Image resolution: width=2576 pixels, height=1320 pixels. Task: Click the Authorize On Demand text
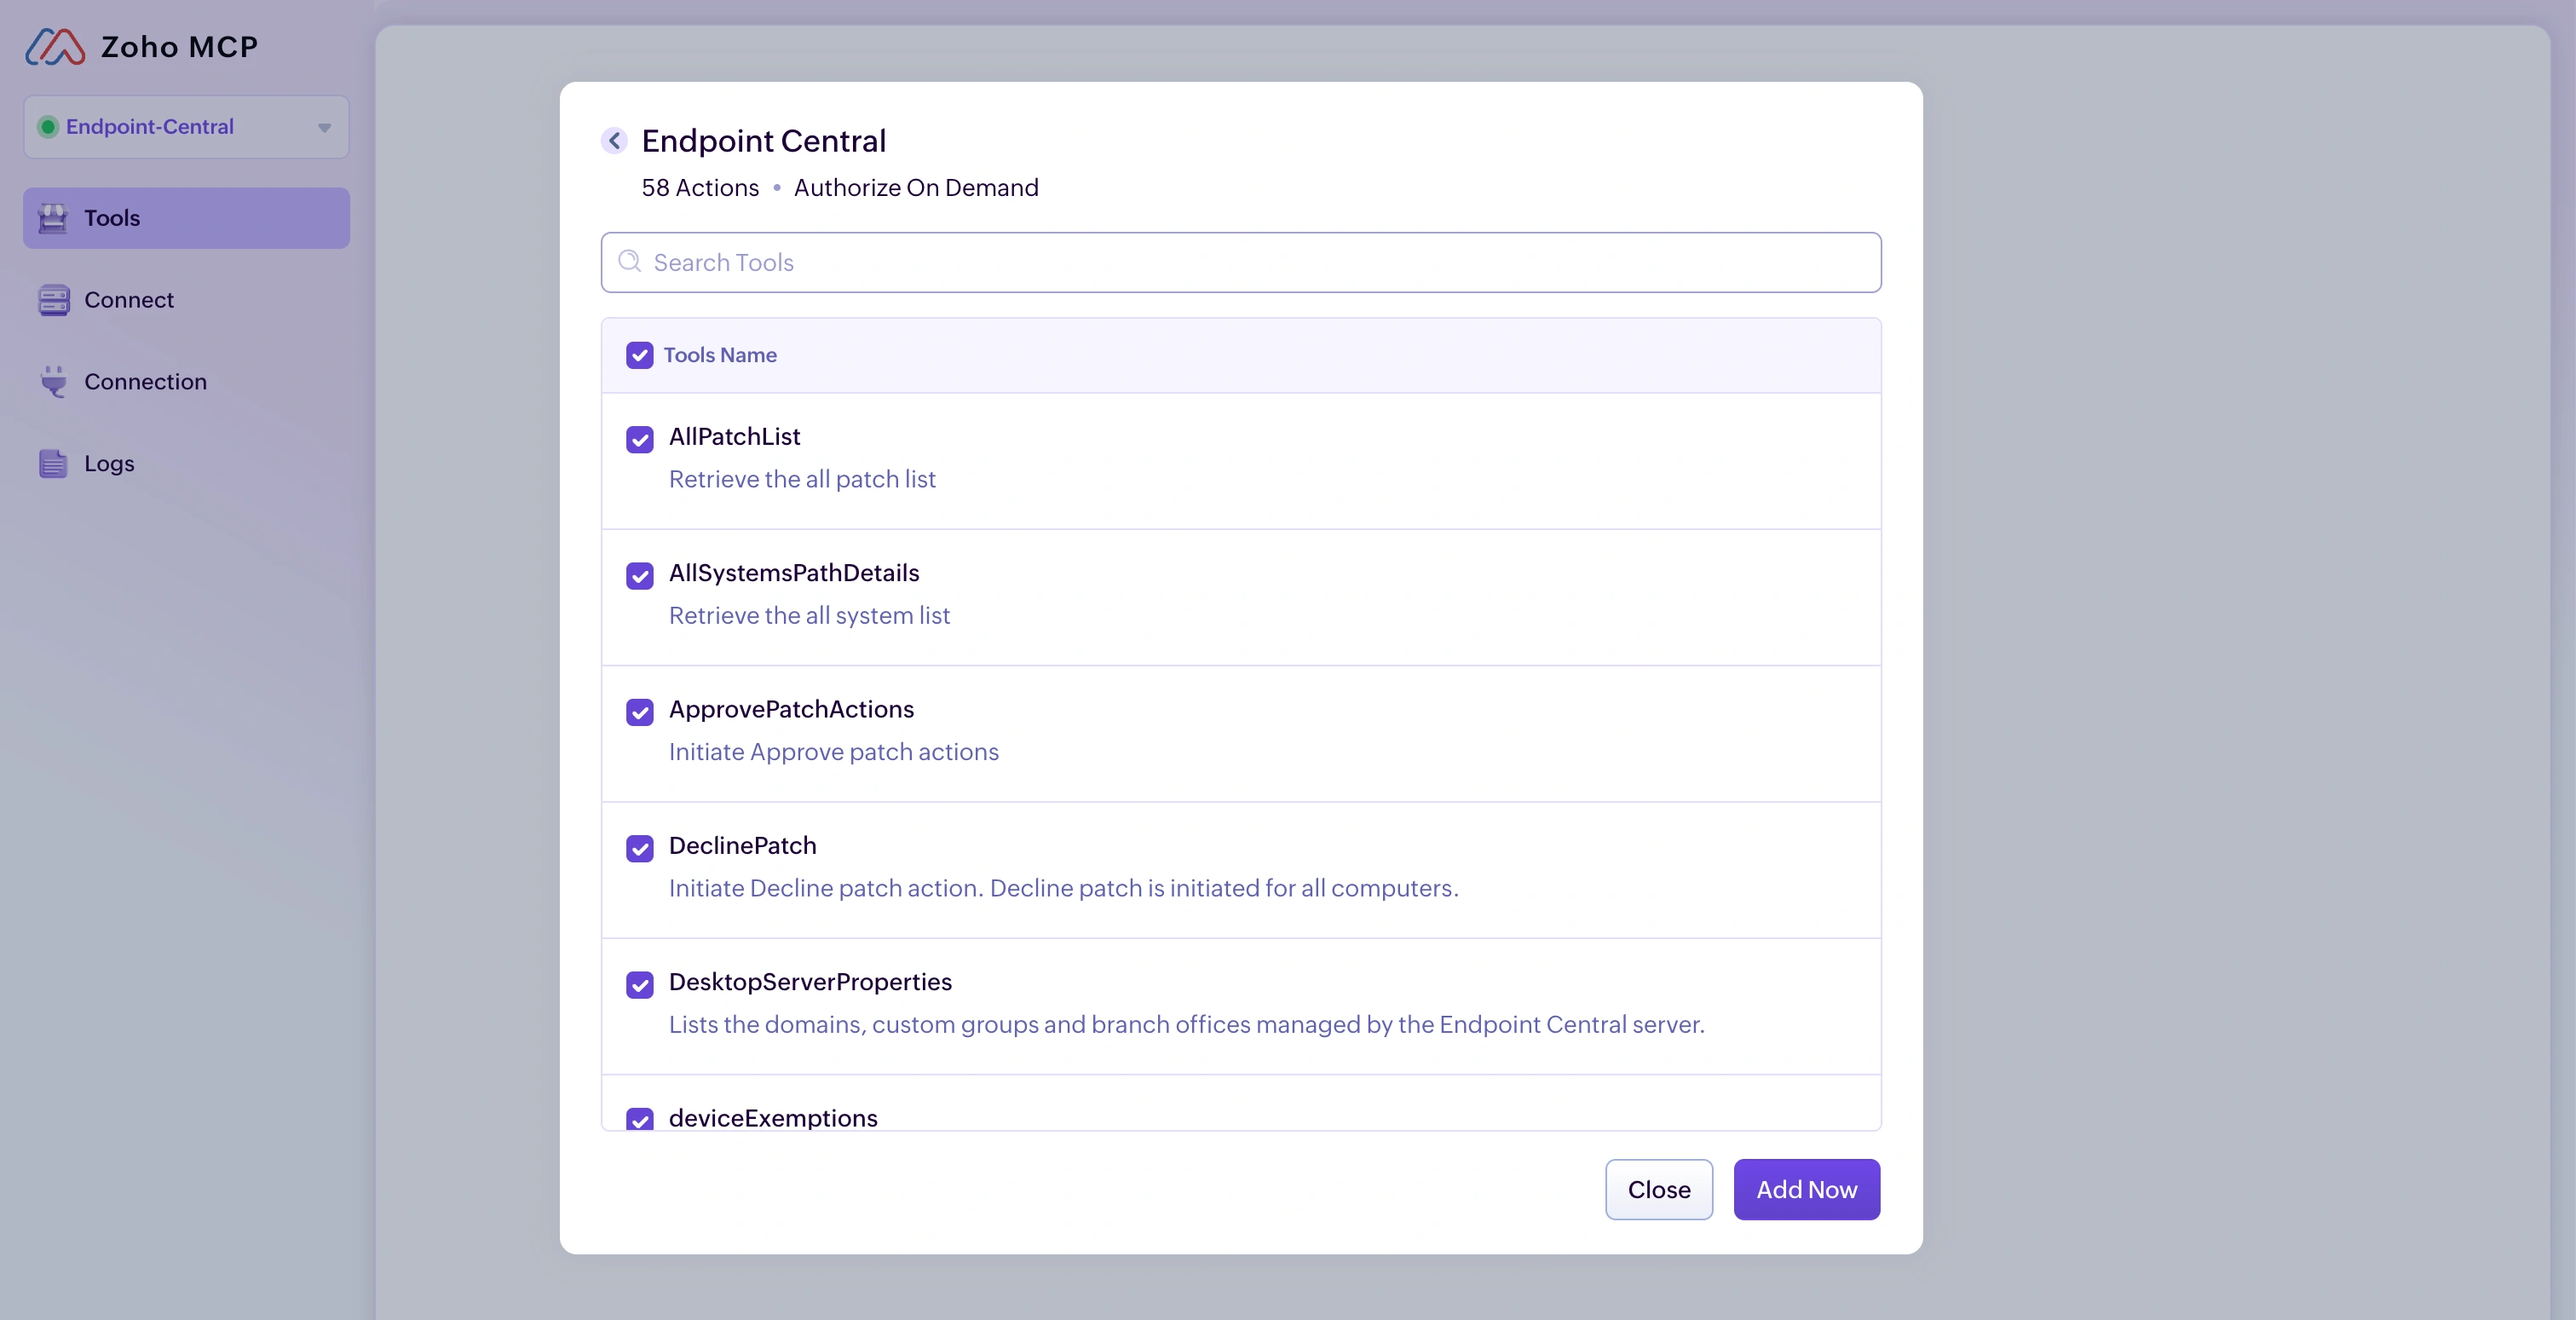tap(916, 188)
